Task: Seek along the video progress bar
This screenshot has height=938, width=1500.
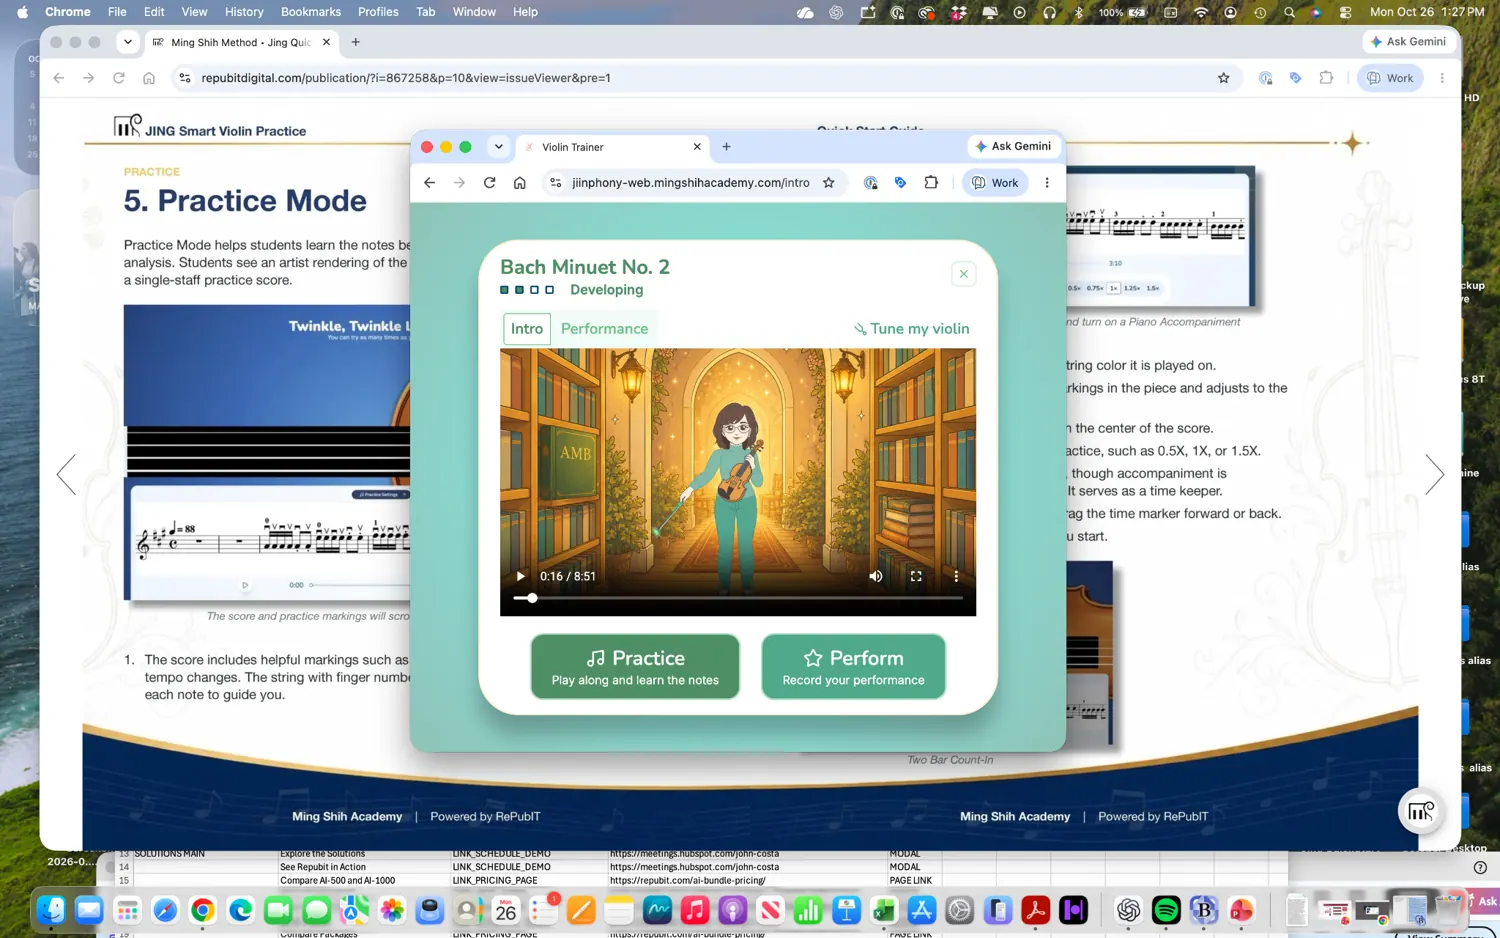Action: [738, 598]
